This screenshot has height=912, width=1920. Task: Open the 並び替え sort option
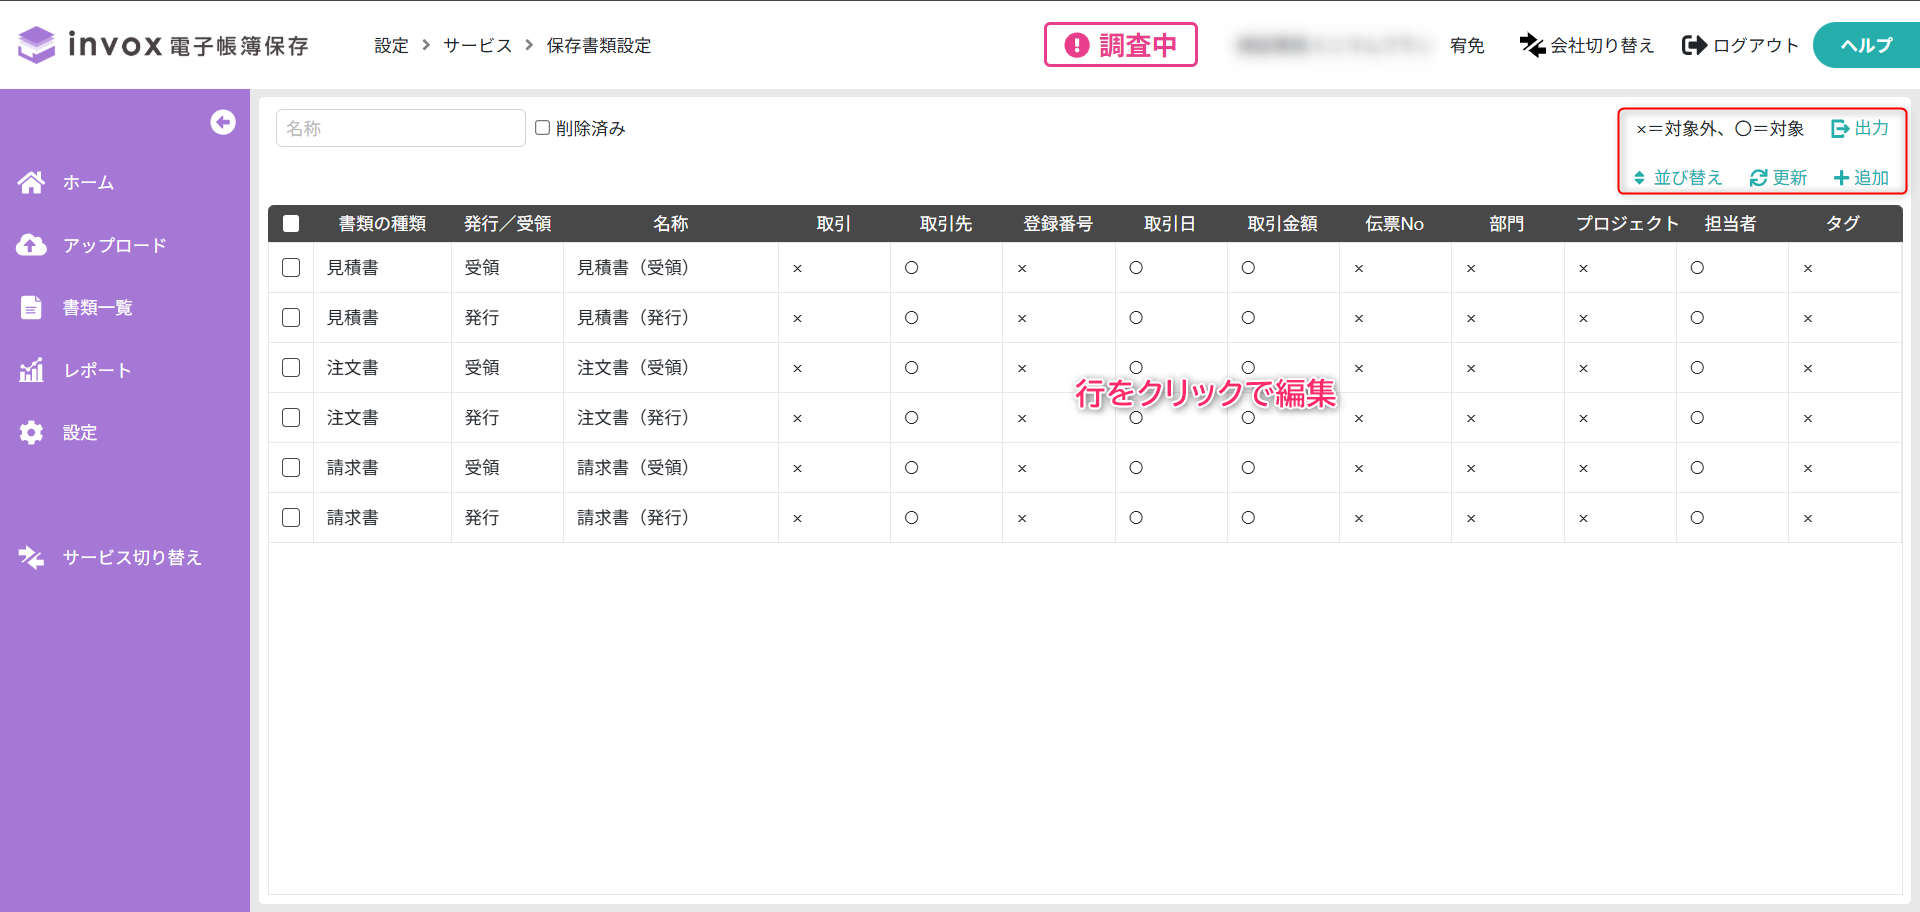[x=1678, y=178]
